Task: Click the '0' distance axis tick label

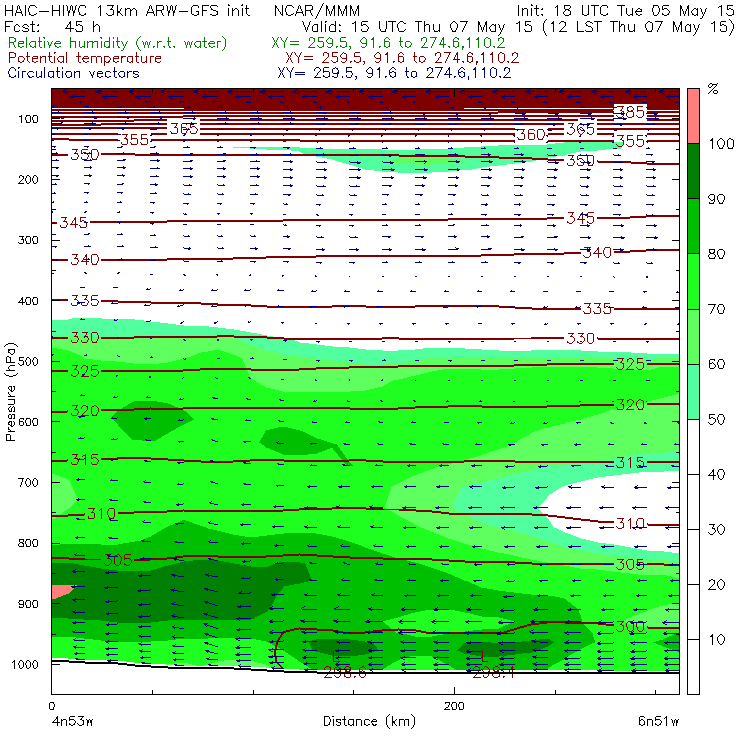Action: click(51, 706)
